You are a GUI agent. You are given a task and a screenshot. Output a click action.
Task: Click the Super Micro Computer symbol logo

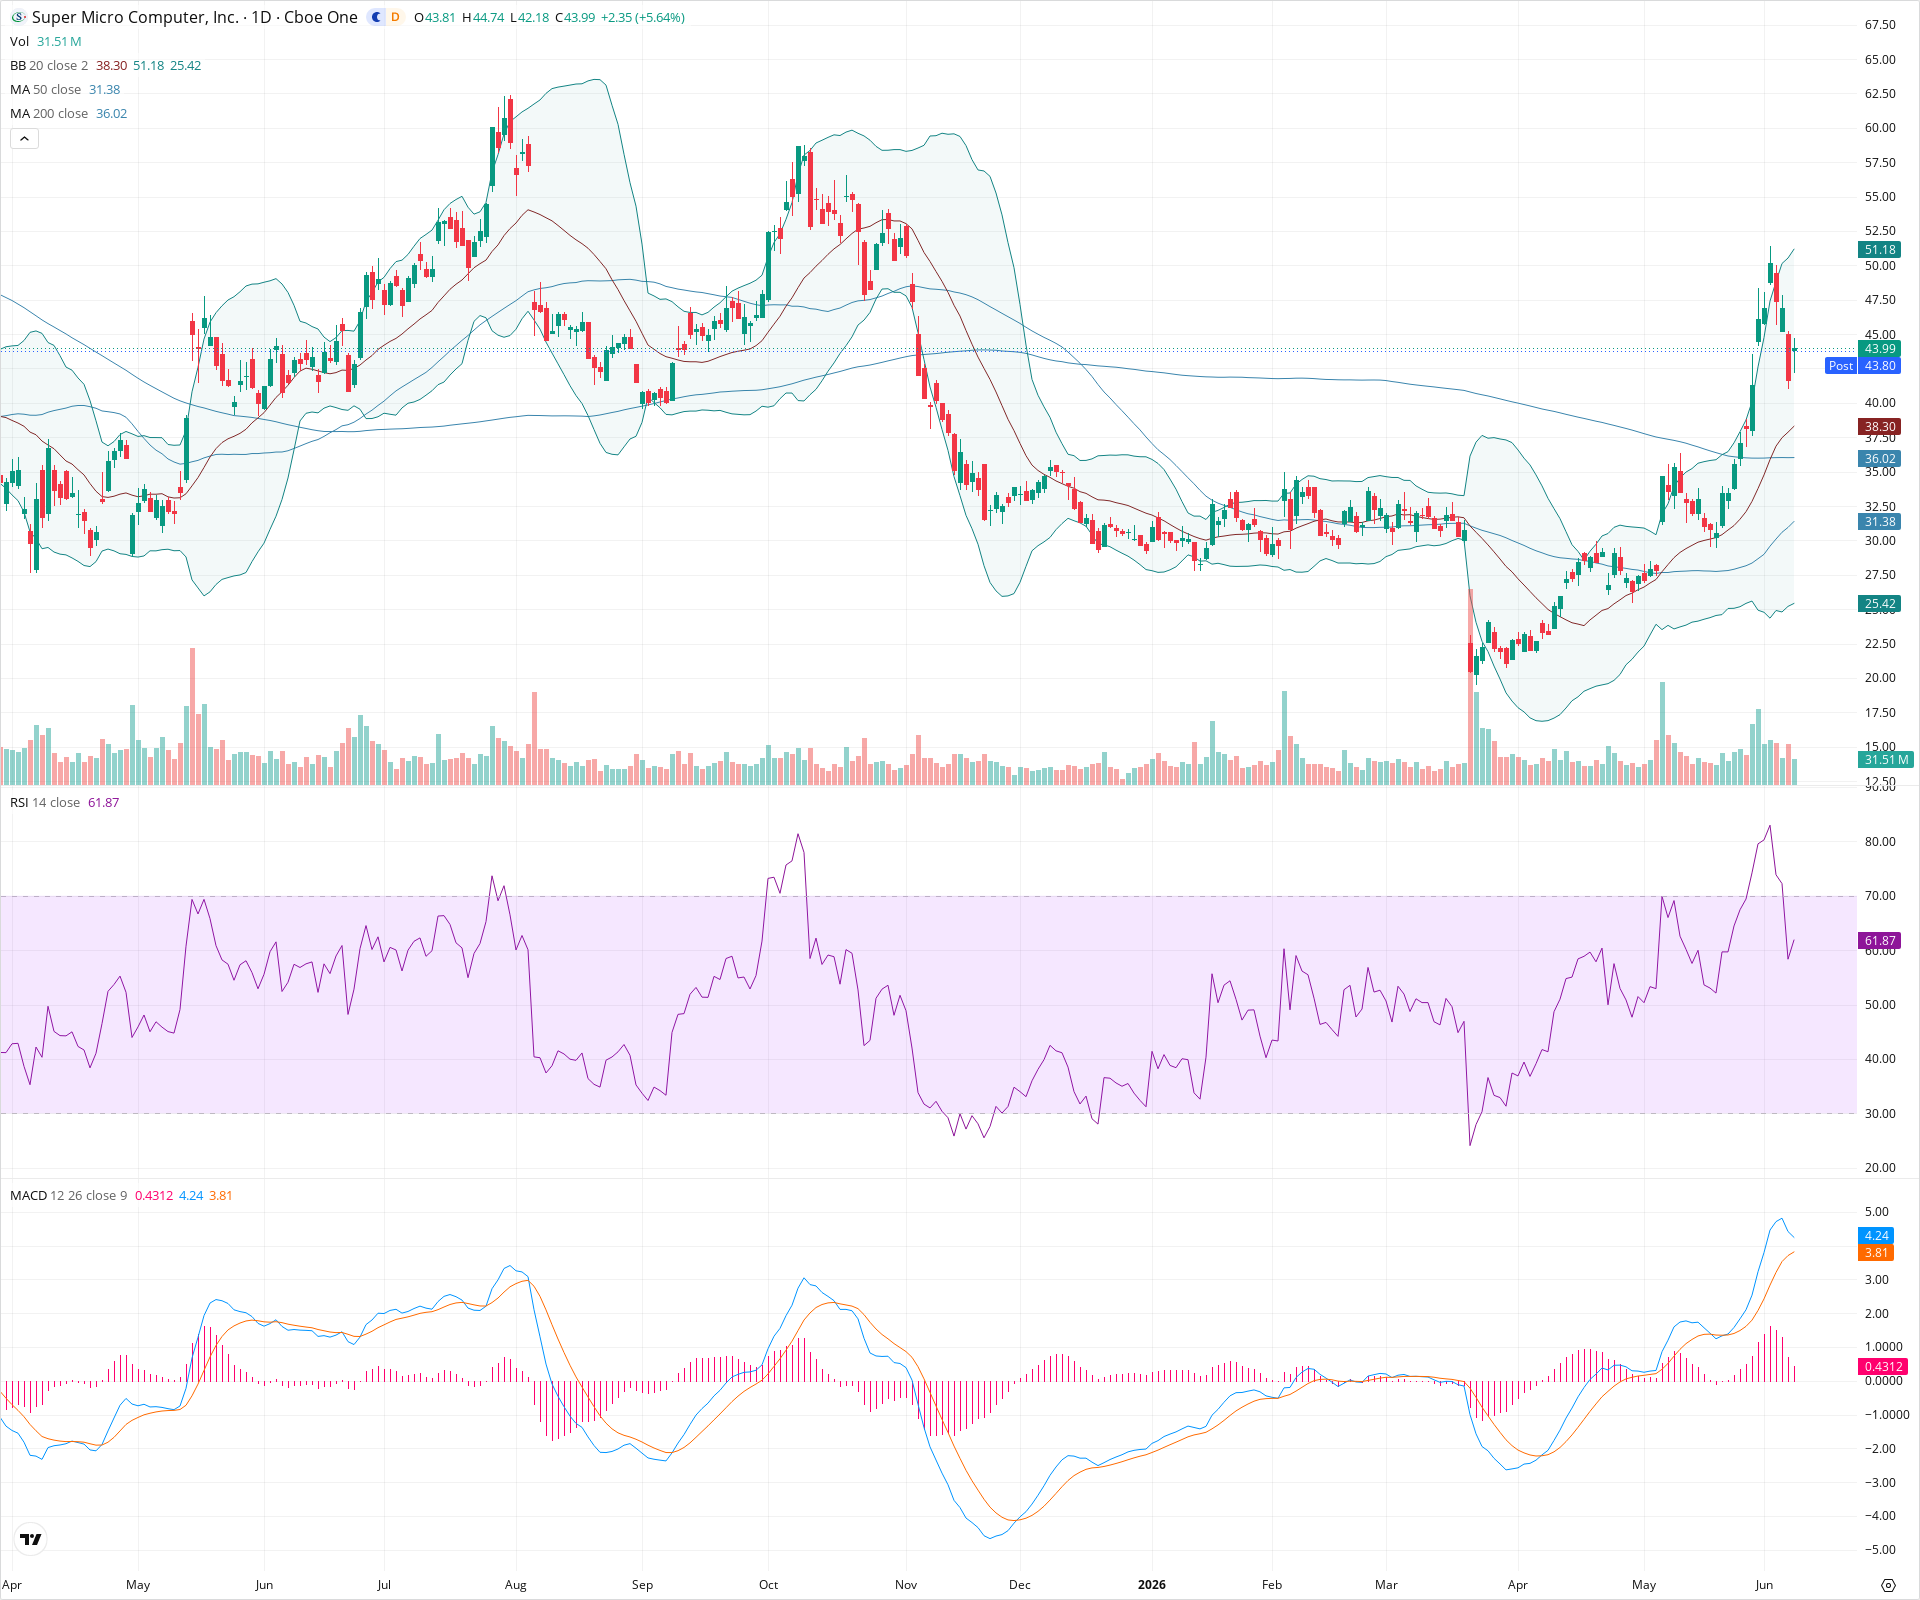tap(18, 17)
